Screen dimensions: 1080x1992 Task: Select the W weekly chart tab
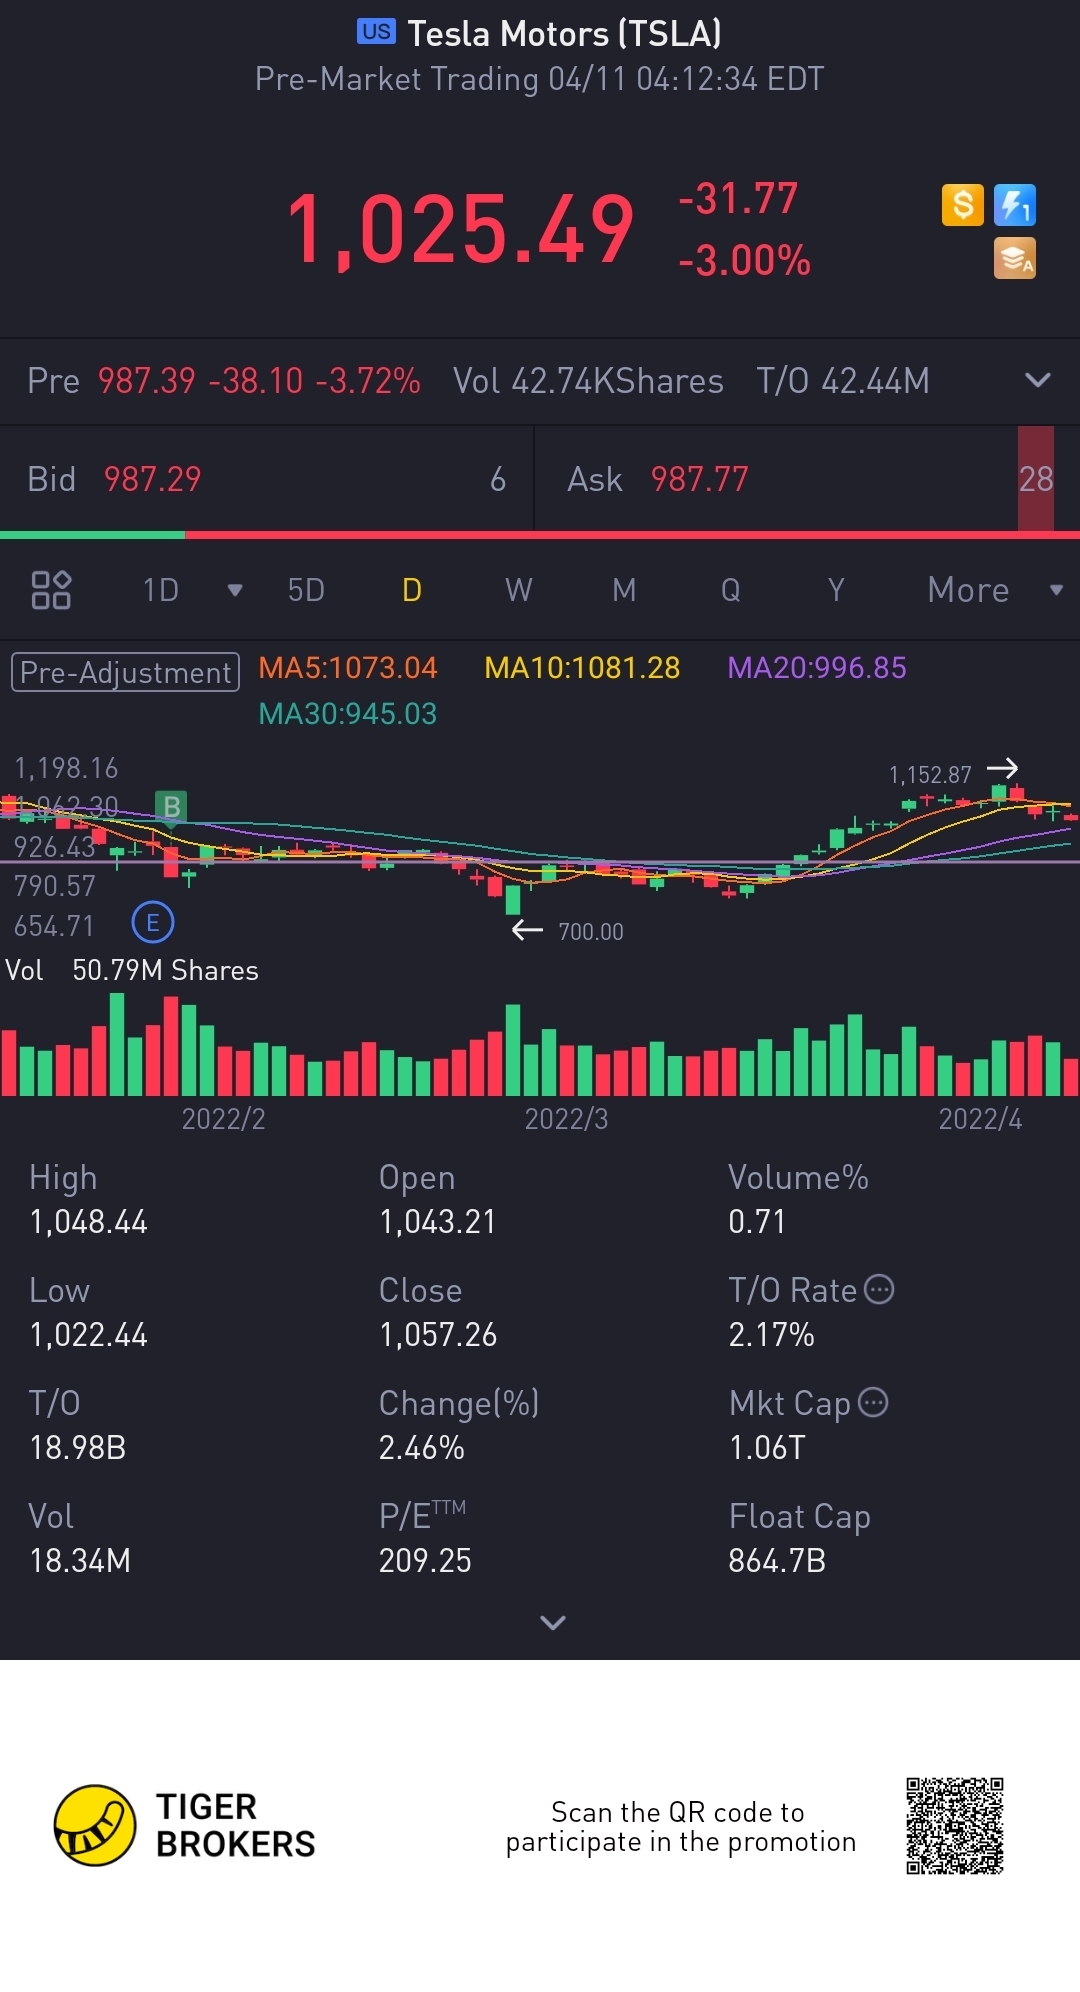point(518,590)
